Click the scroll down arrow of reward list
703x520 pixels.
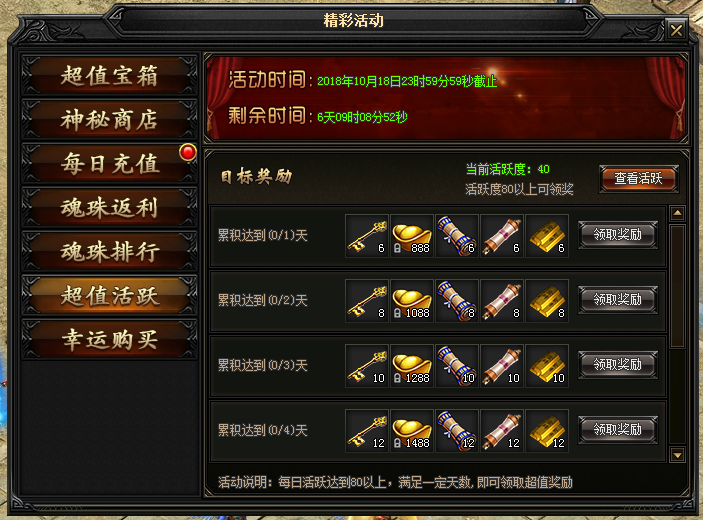click(677, 455)
